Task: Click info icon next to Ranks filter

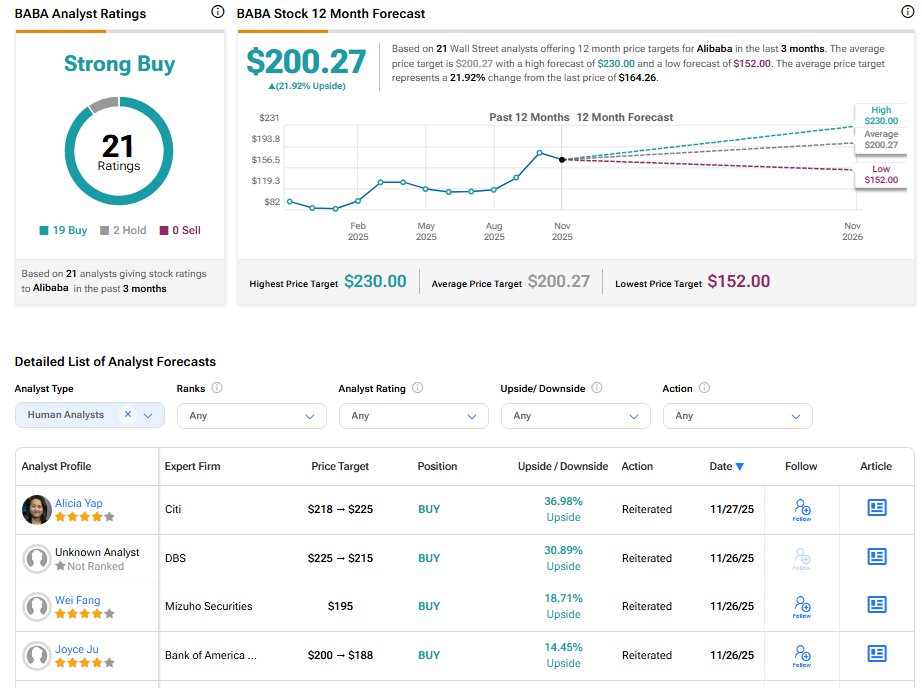Action: (x=217, y=388)
